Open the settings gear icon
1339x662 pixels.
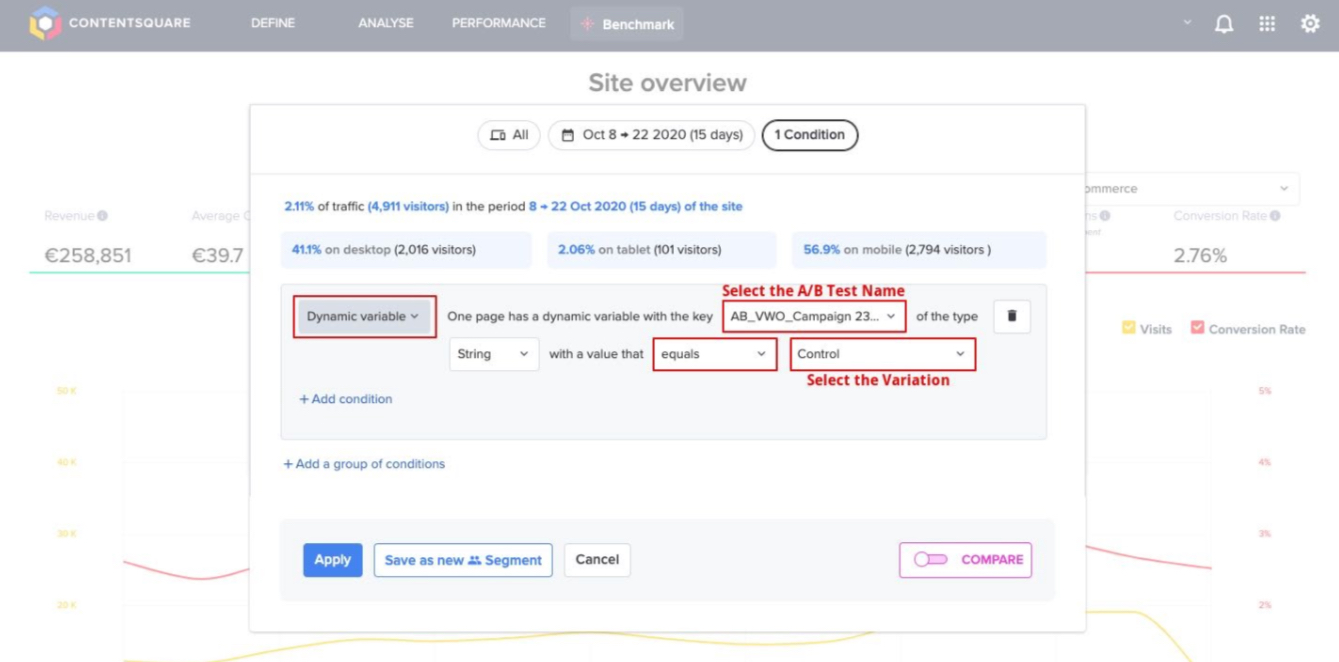click(1310, 24)
